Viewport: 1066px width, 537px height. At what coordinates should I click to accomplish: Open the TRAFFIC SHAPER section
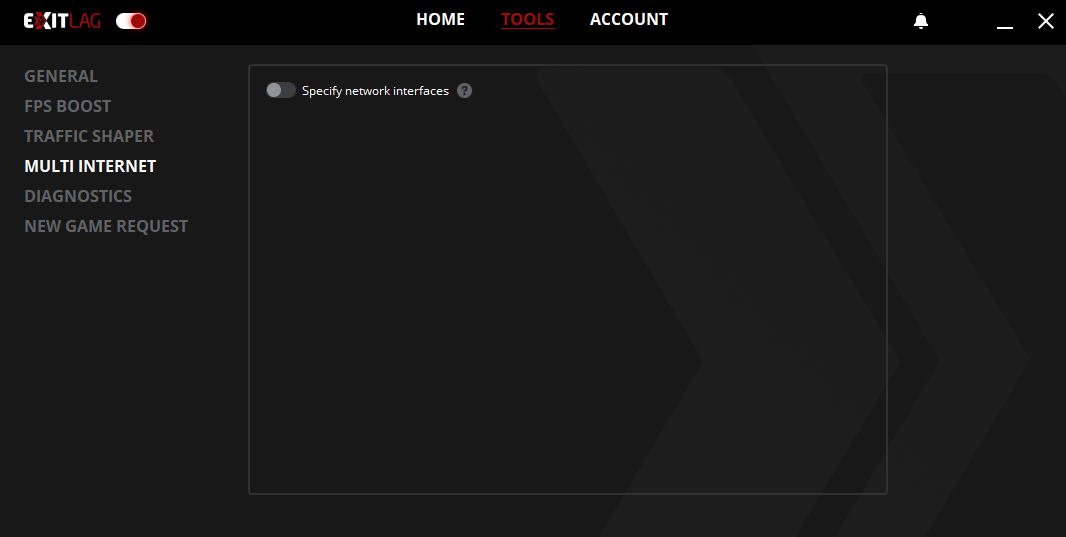(89, 136)
